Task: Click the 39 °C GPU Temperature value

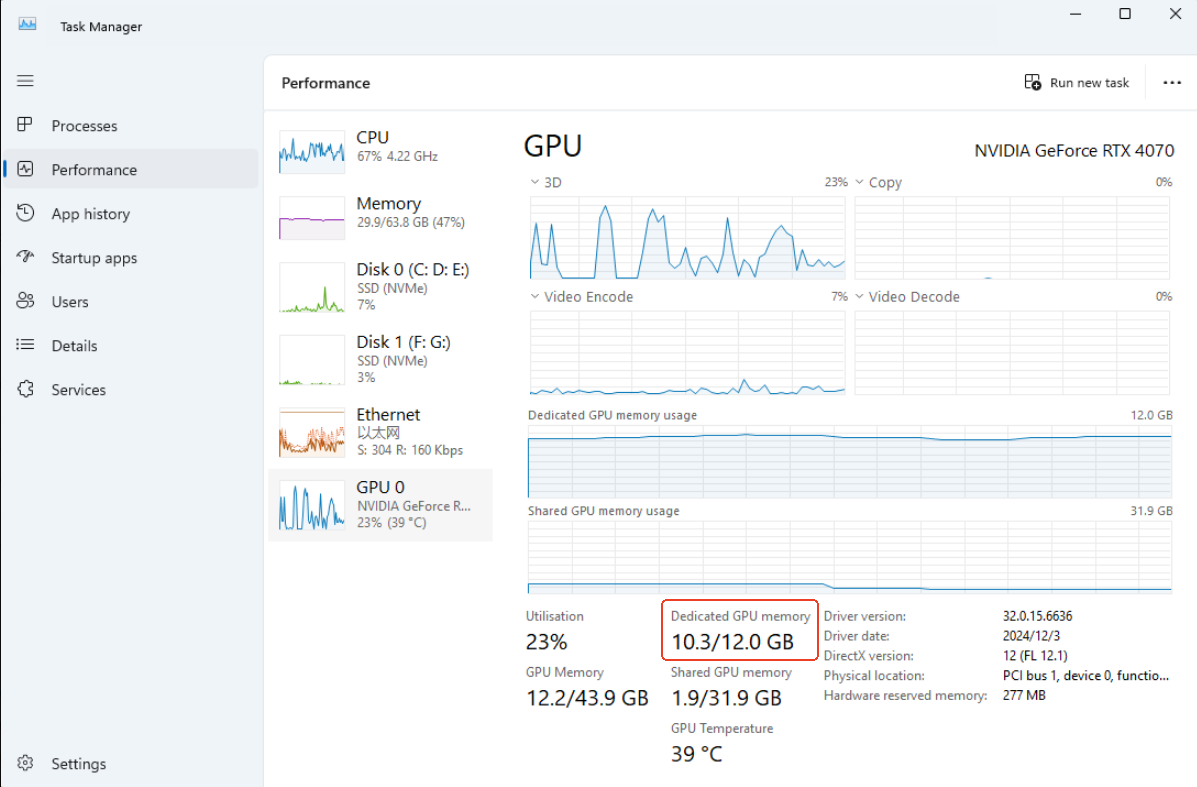Action: pyautogui.click(x=696, y=754)
